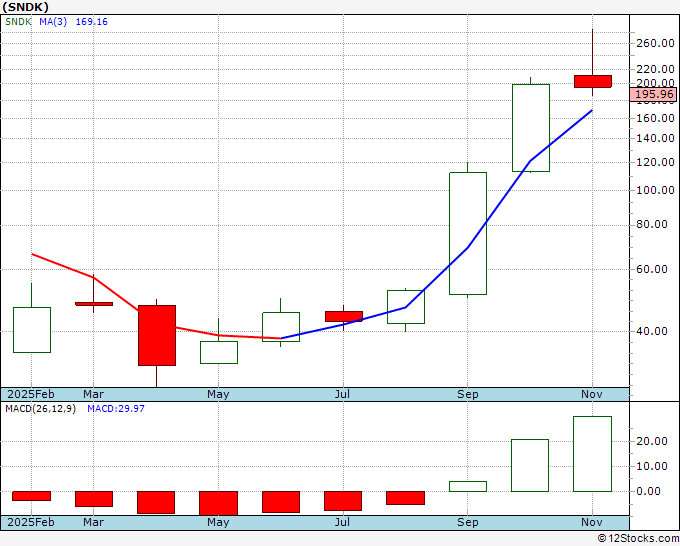This screenshot has height=546, width=680.
Task: Click the red July candlestick
Action: point(344,316)
